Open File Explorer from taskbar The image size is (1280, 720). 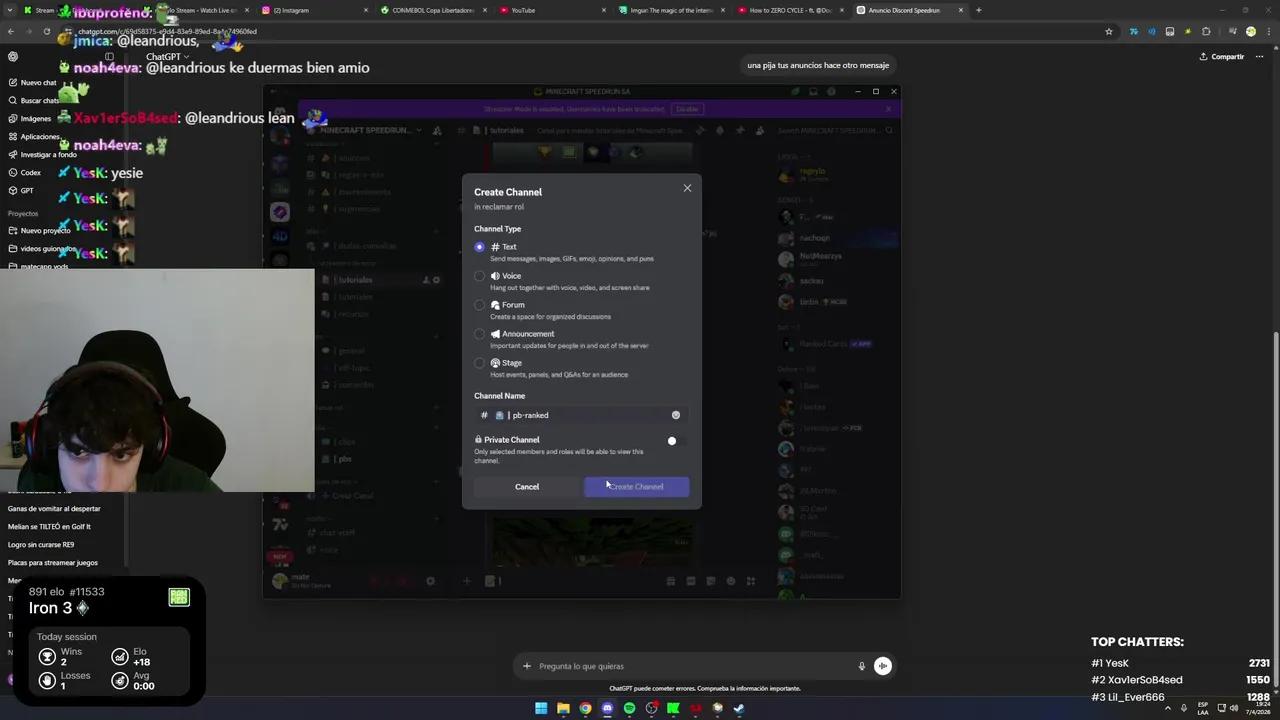[x=563, y=708]
